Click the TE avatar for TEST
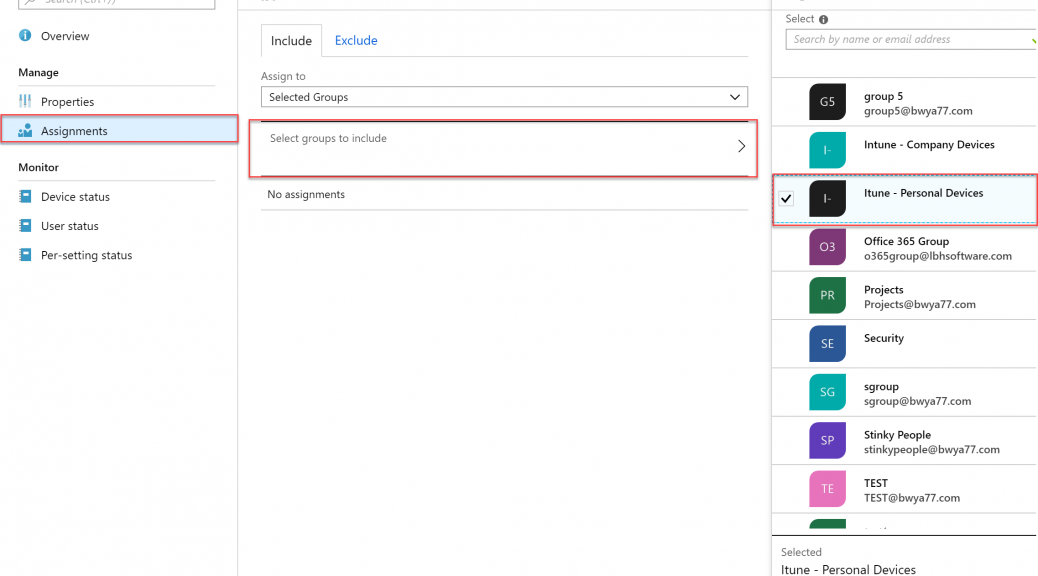 click(827, 489)
